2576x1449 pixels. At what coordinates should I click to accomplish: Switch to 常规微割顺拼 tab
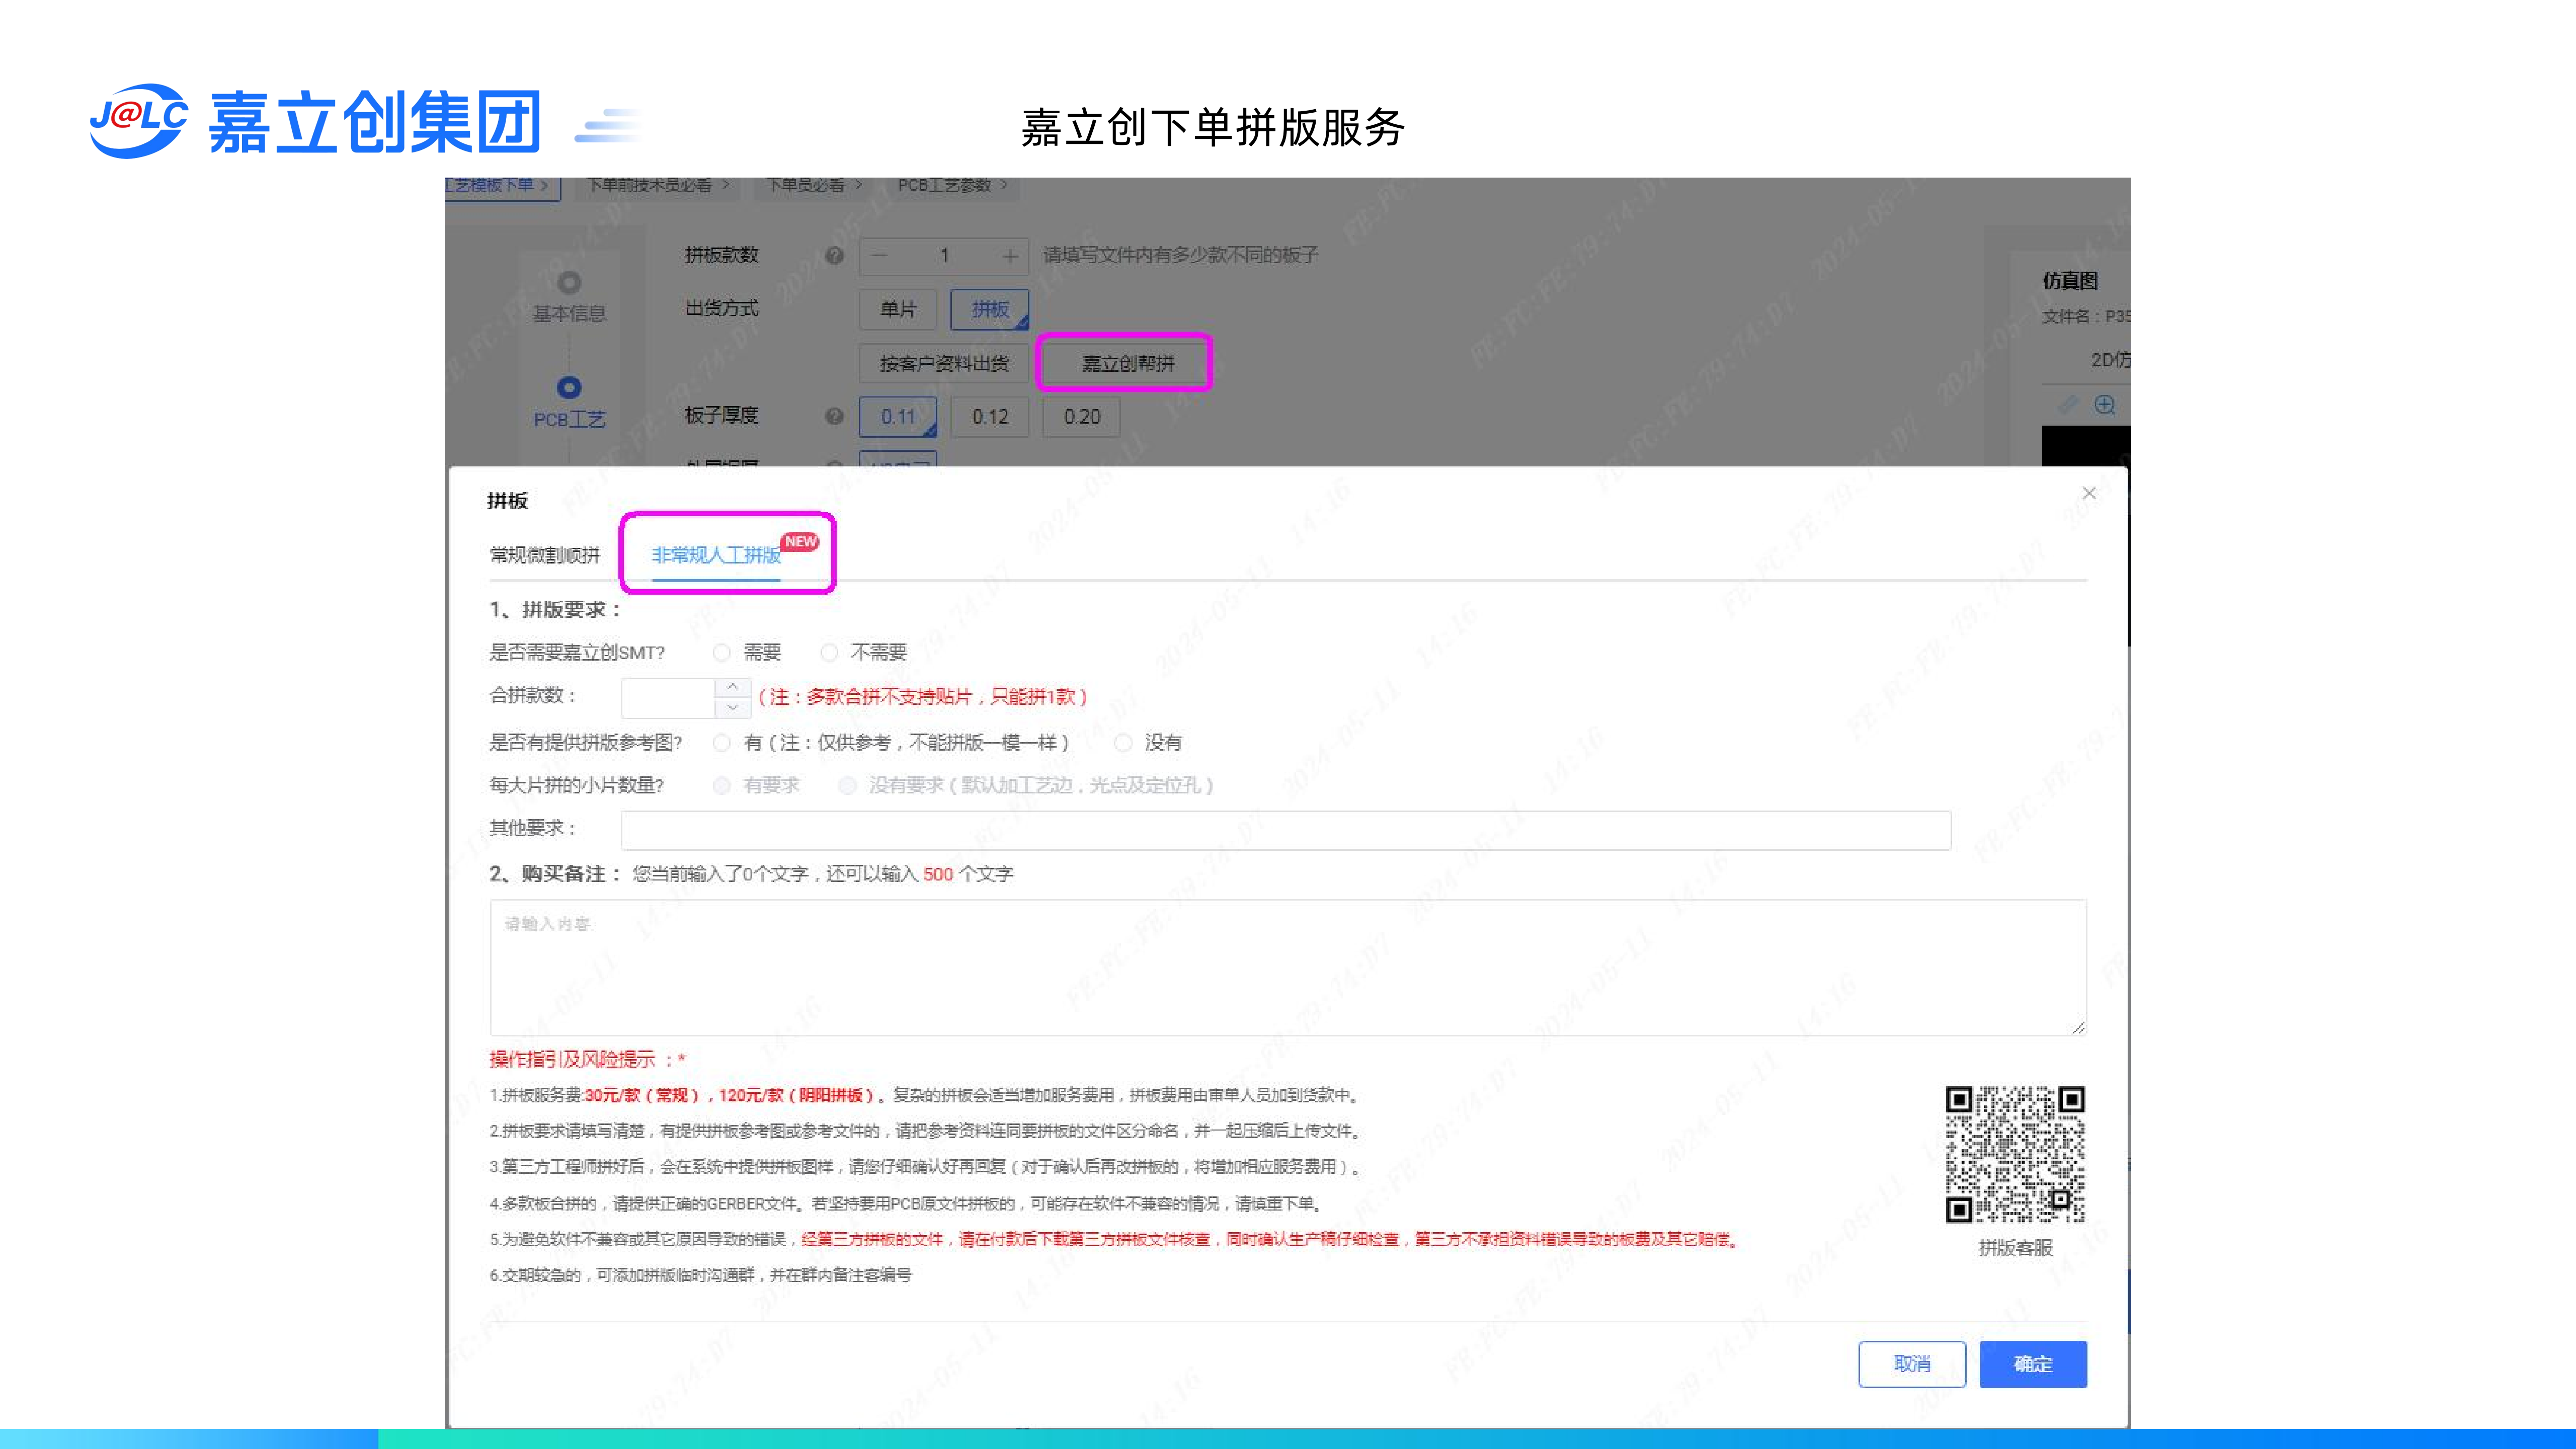[x=545, y=555]
